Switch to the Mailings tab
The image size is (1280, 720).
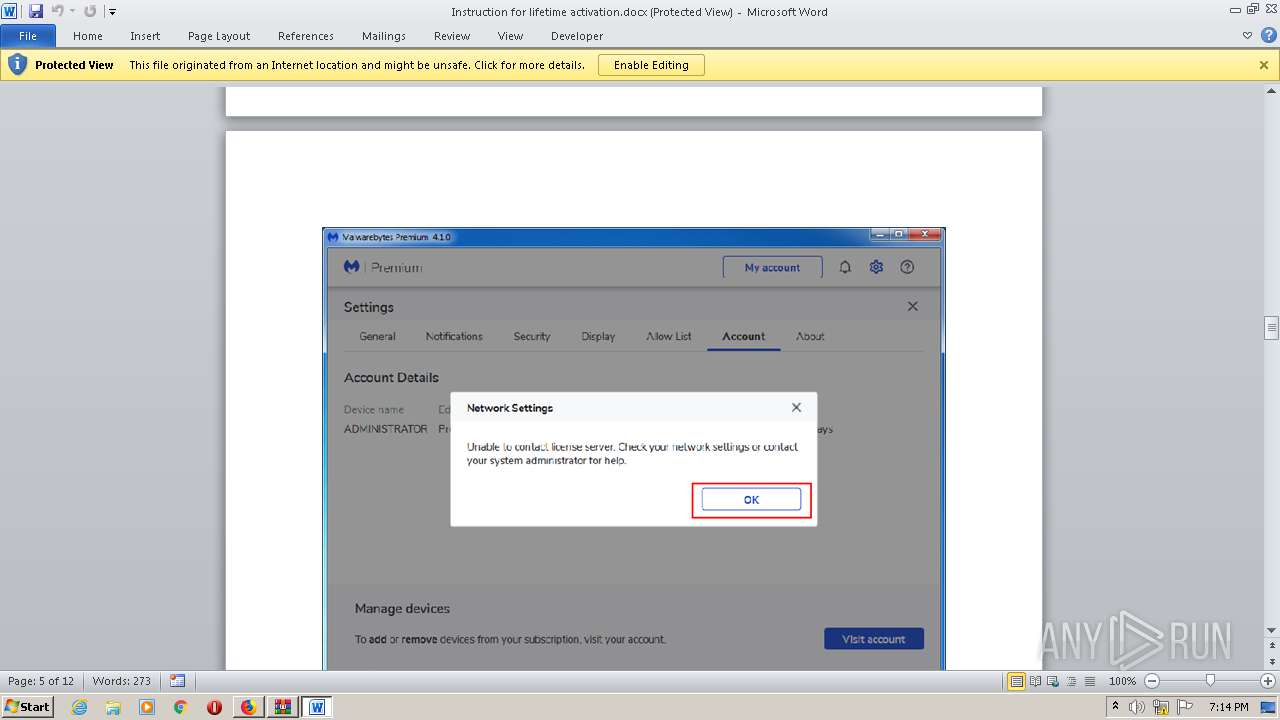point(384,36)
